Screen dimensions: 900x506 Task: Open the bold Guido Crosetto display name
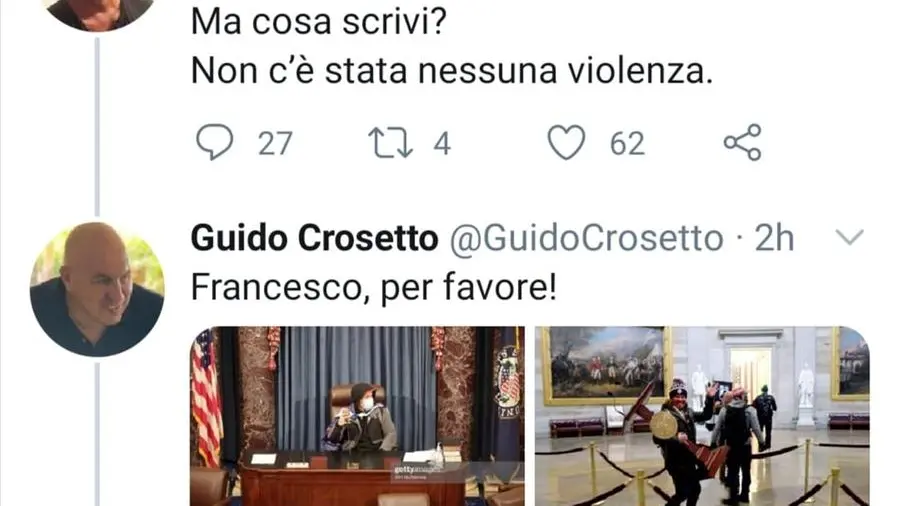tap(314, 238)
